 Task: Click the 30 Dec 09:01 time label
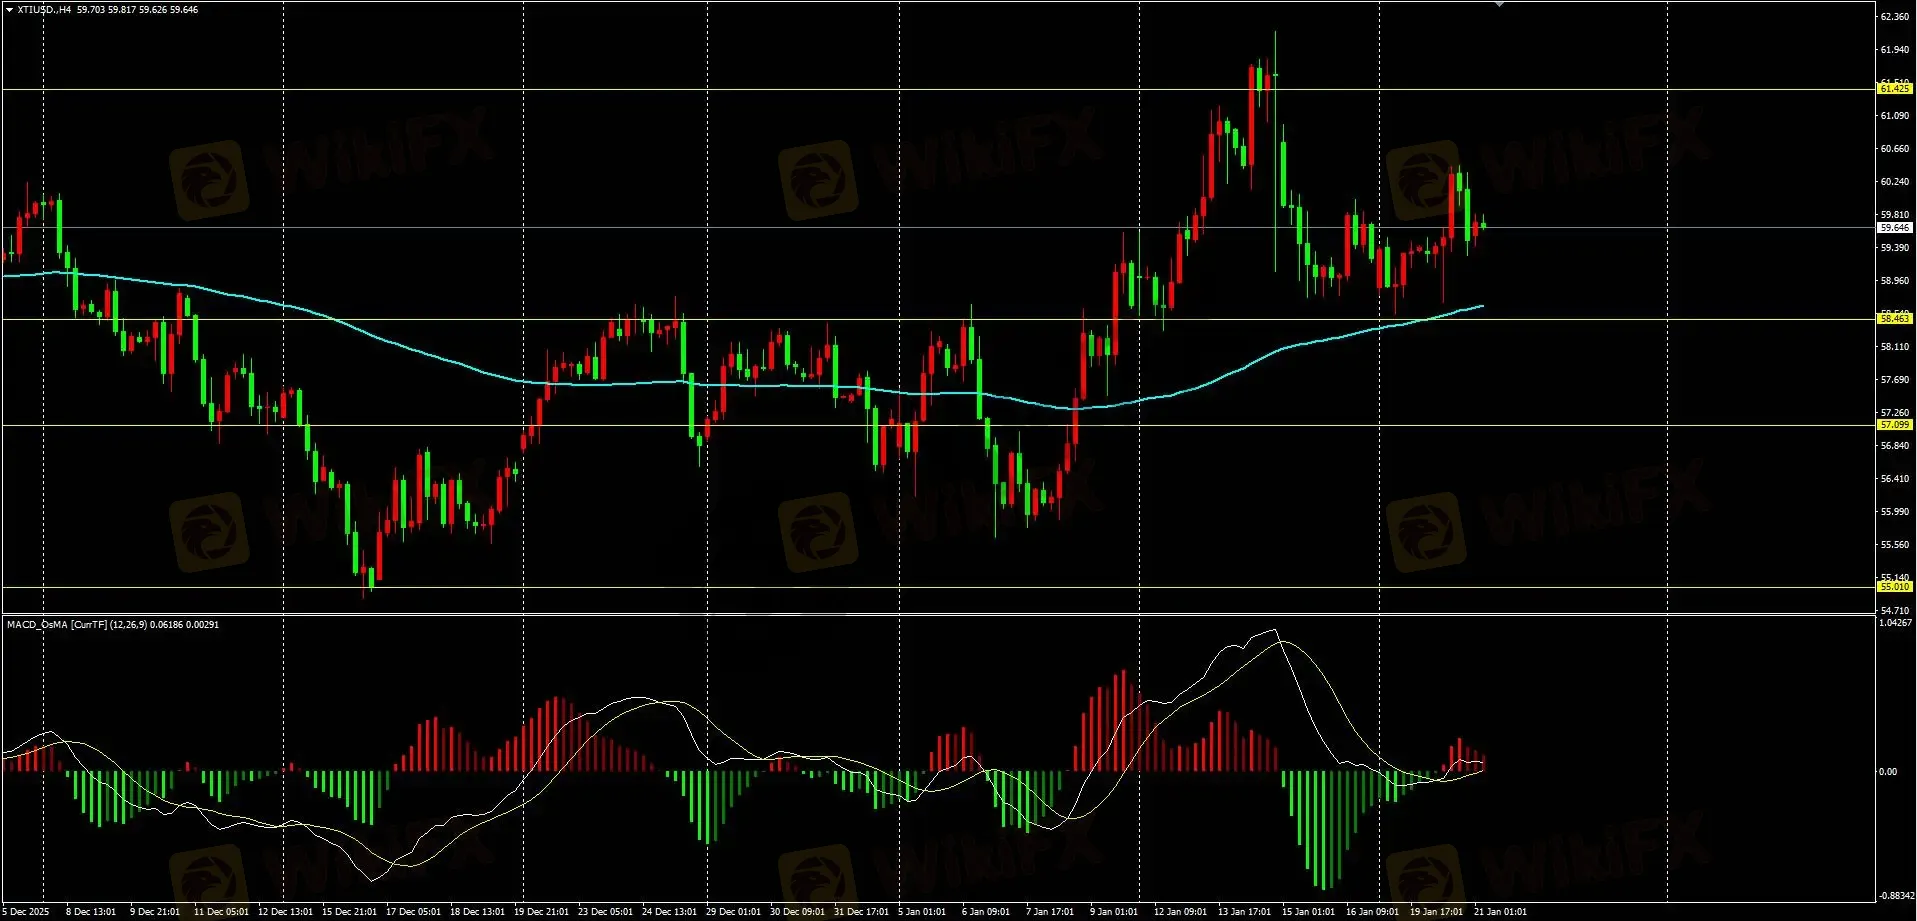coord(797,912)
